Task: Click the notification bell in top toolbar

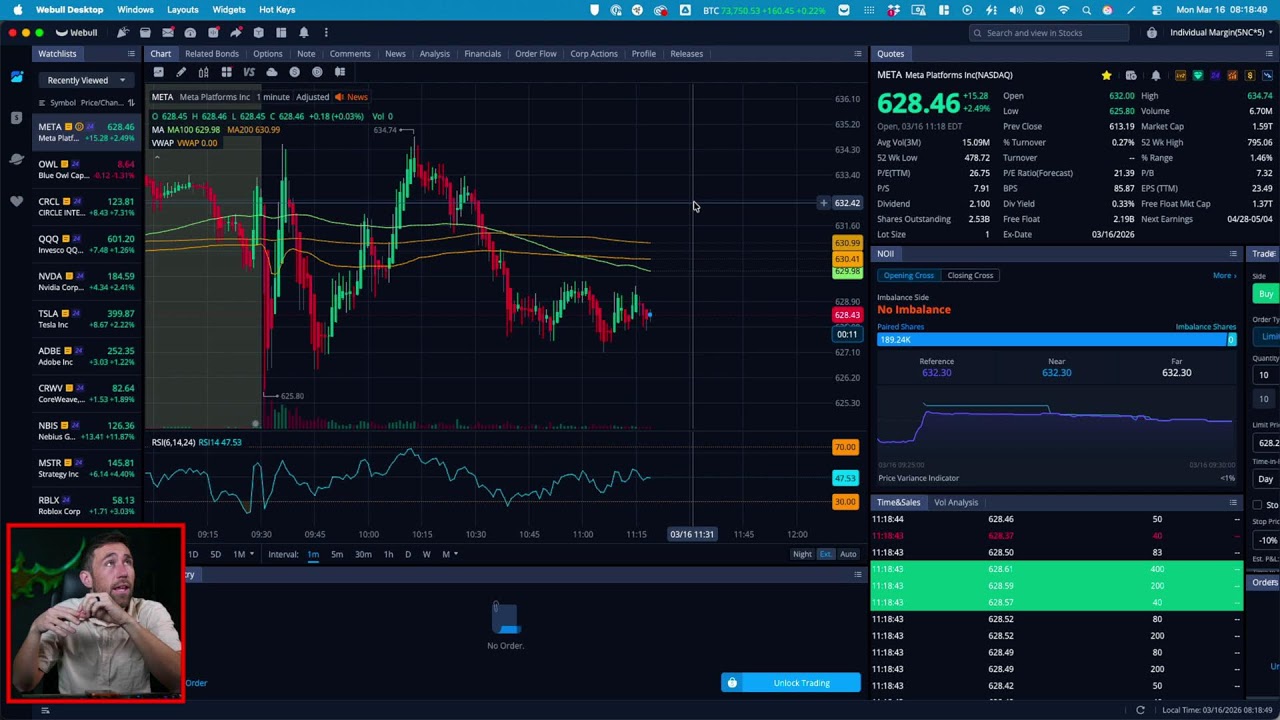Action: [x=303, y=32]
